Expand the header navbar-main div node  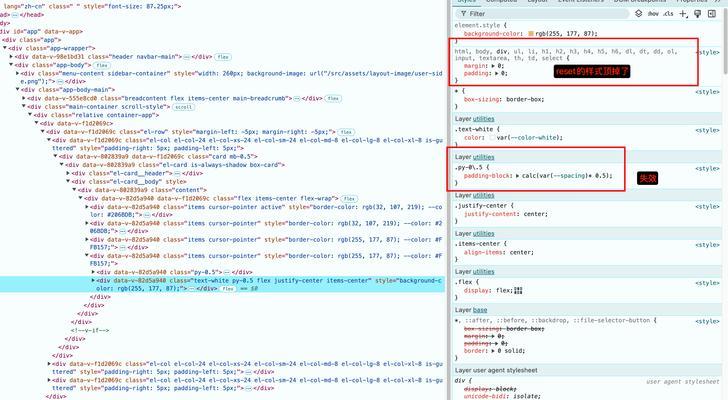pos(12,57)
